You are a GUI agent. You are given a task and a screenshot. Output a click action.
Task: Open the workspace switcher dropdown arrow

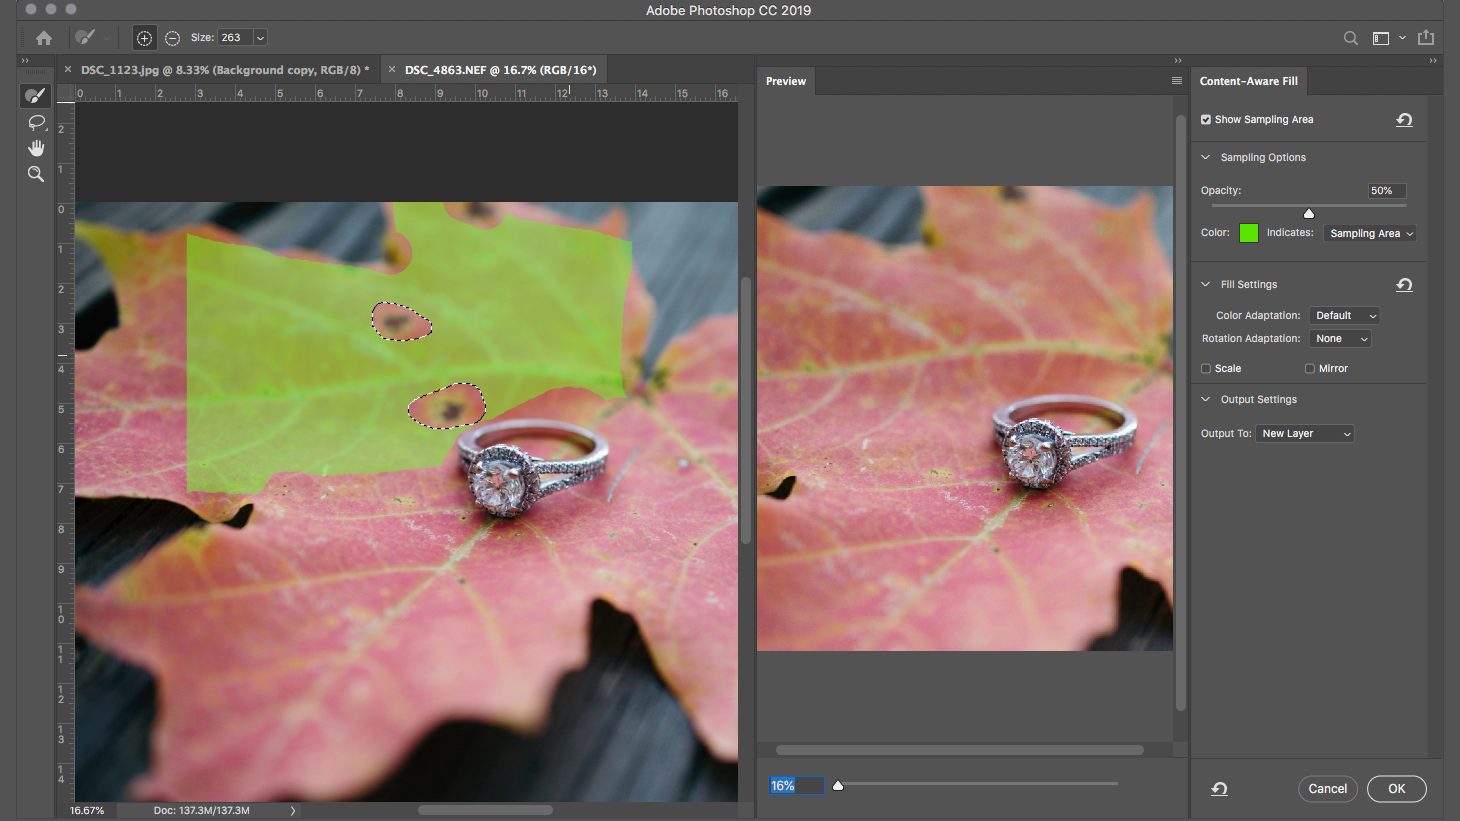pos(1402,38)
